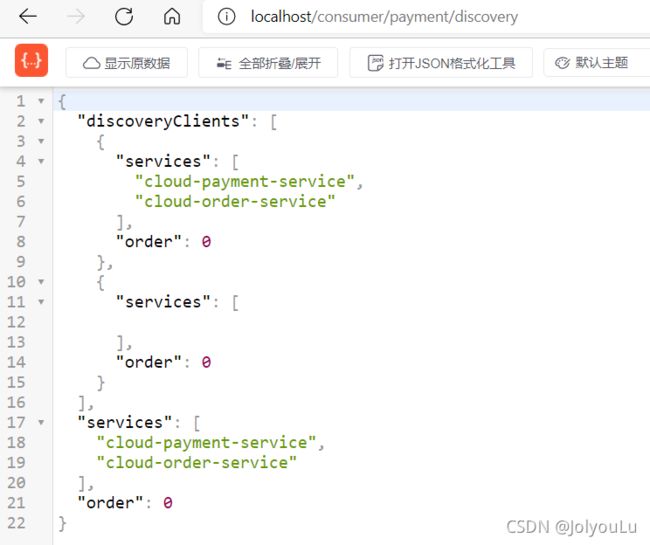Click the disabled forward navigation arrow
The image size is (650, 545).
(x=76, y=17)
